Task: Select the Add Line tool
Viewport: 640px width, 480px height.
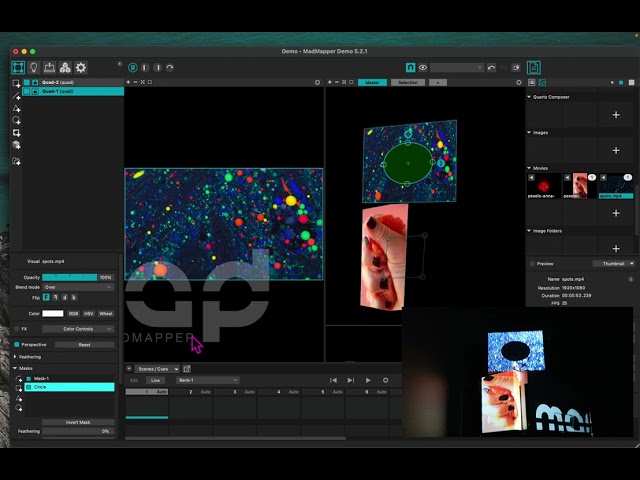Action: point(16,96)
